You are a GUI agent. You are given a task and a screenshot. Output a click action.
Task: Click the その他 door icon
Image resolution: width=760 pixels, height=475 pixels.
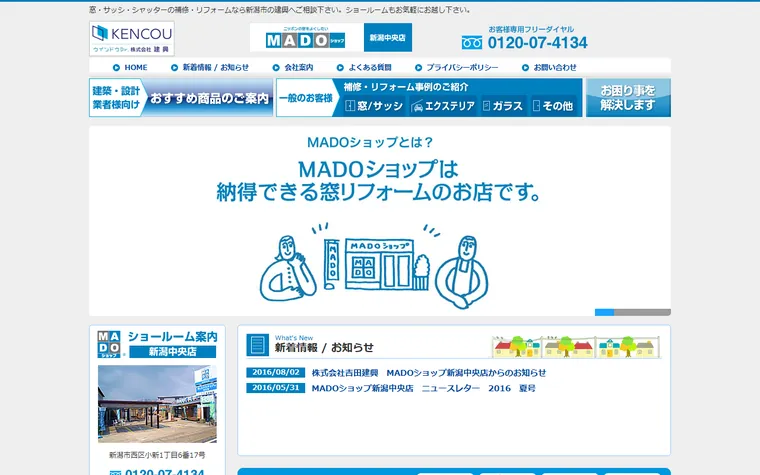[x=536, y=106]
